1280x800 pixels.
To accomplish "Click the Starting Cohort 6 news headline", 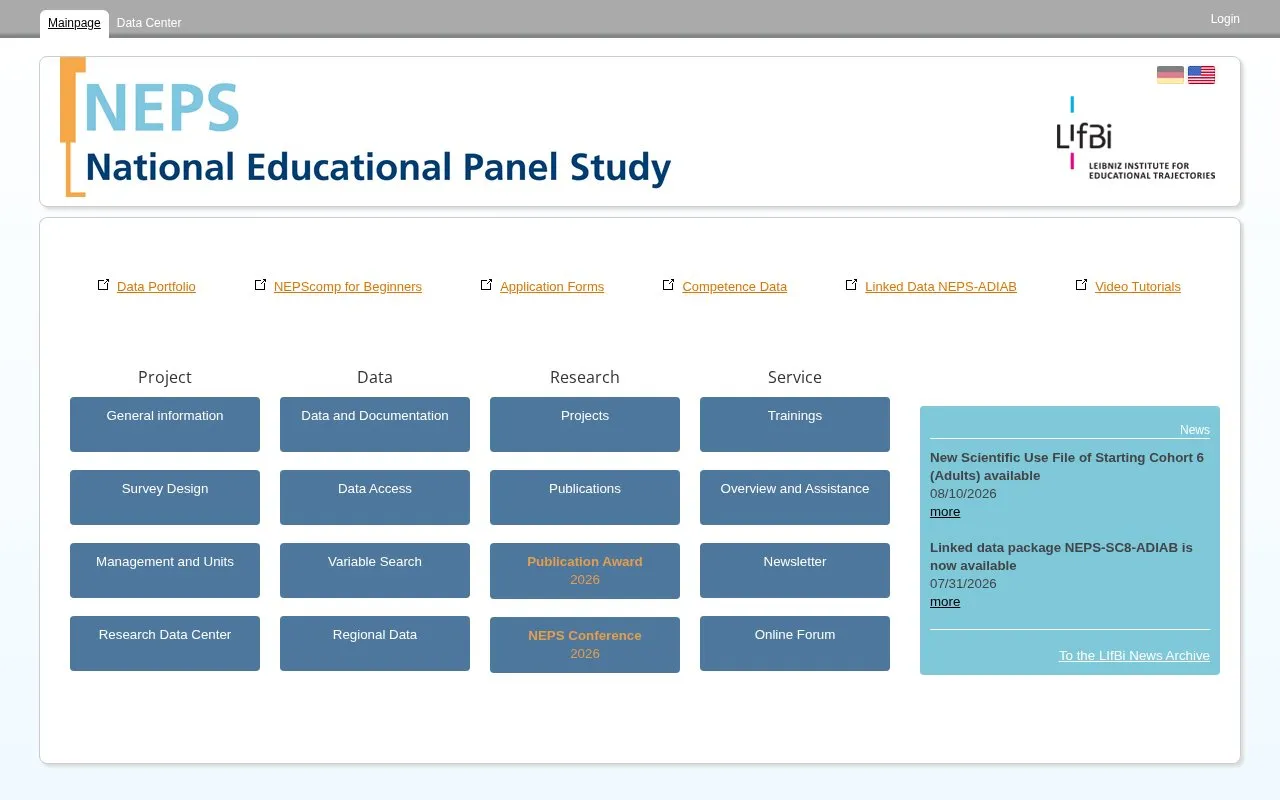I will click(x=1067, y=467).
